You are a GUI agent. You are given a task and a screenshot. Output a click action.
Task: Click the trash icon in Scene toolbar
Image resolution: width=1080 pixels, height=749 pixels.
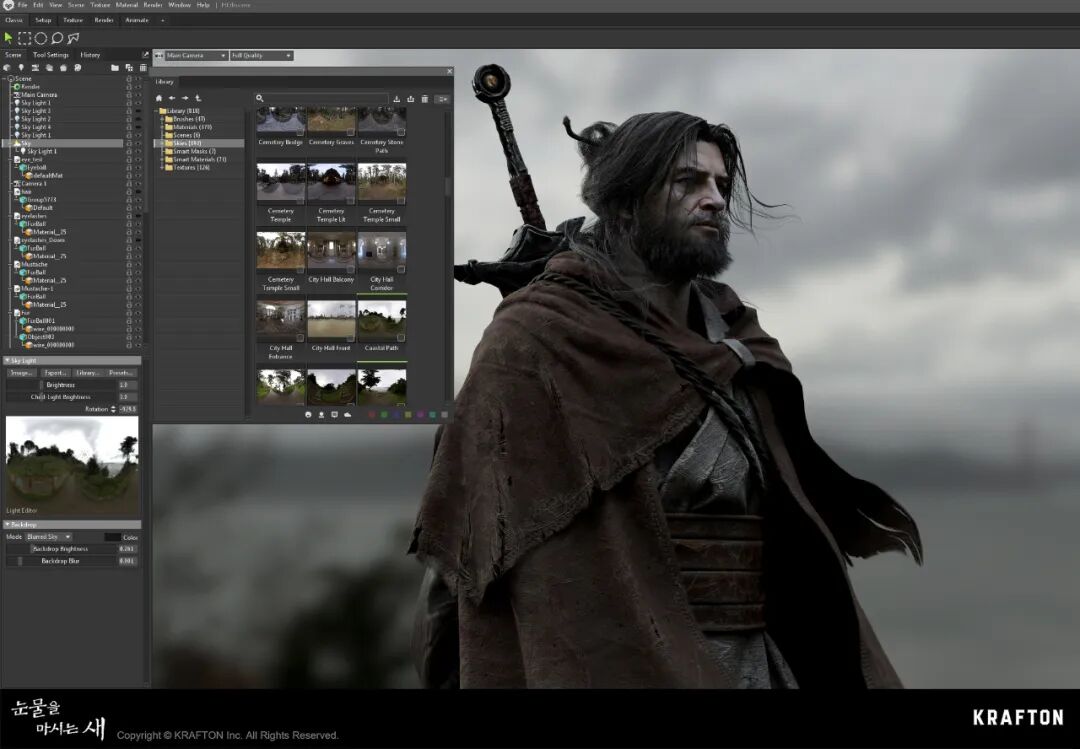tap(143, 68)
